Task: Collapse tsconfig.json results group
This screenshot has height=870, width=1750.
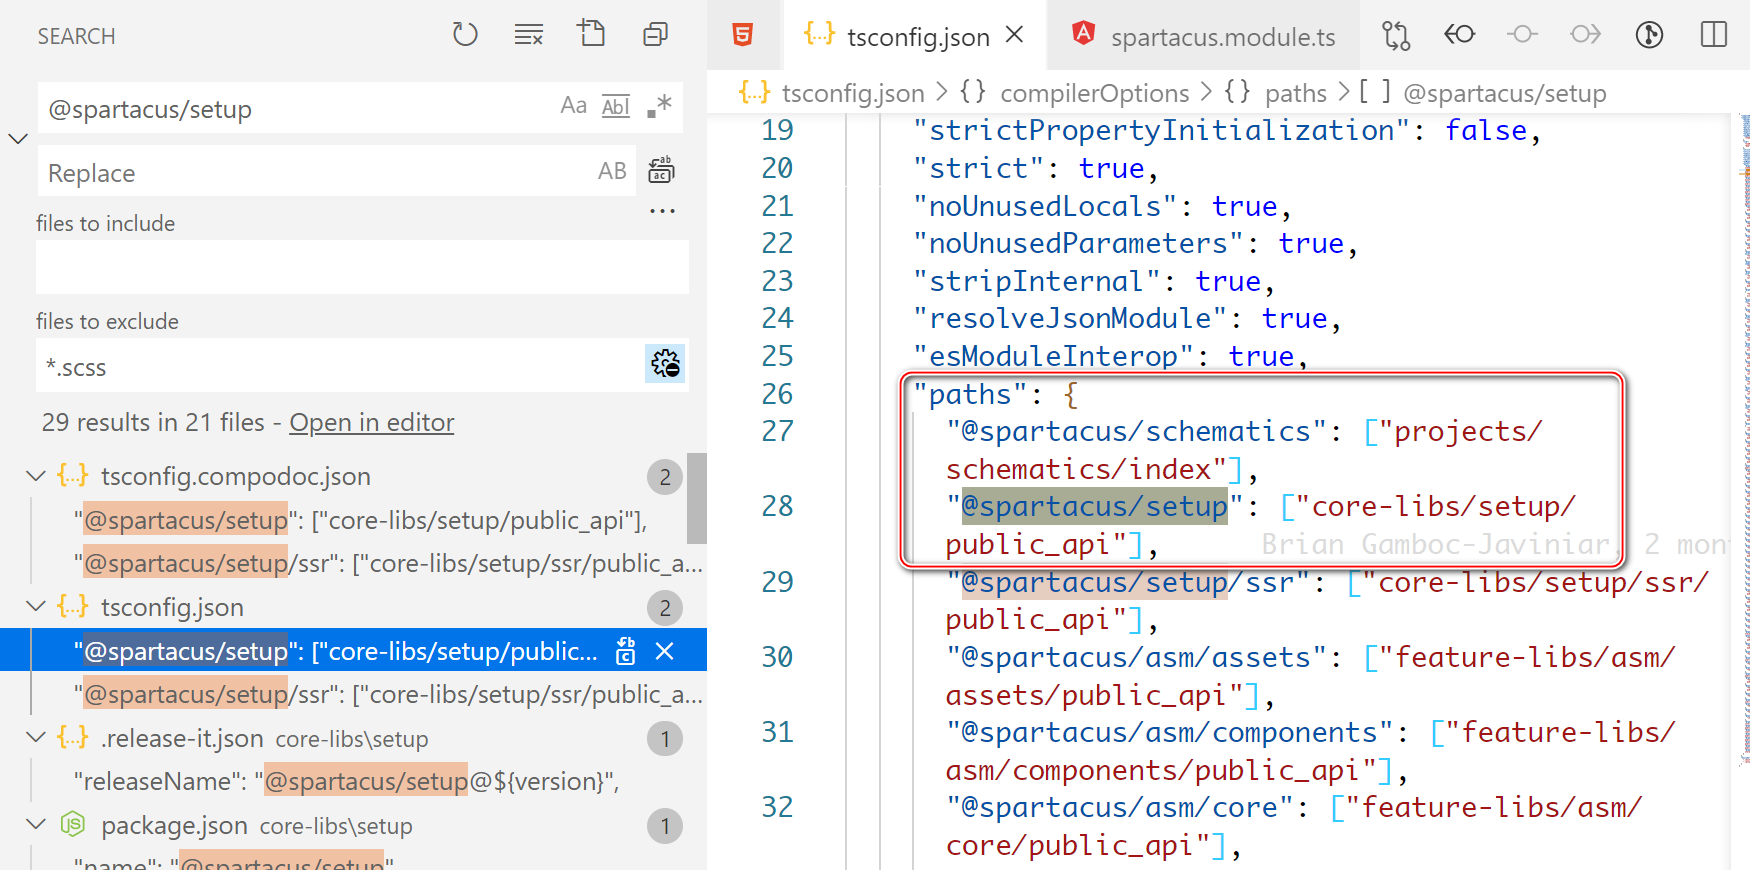Action: [36, 607]
